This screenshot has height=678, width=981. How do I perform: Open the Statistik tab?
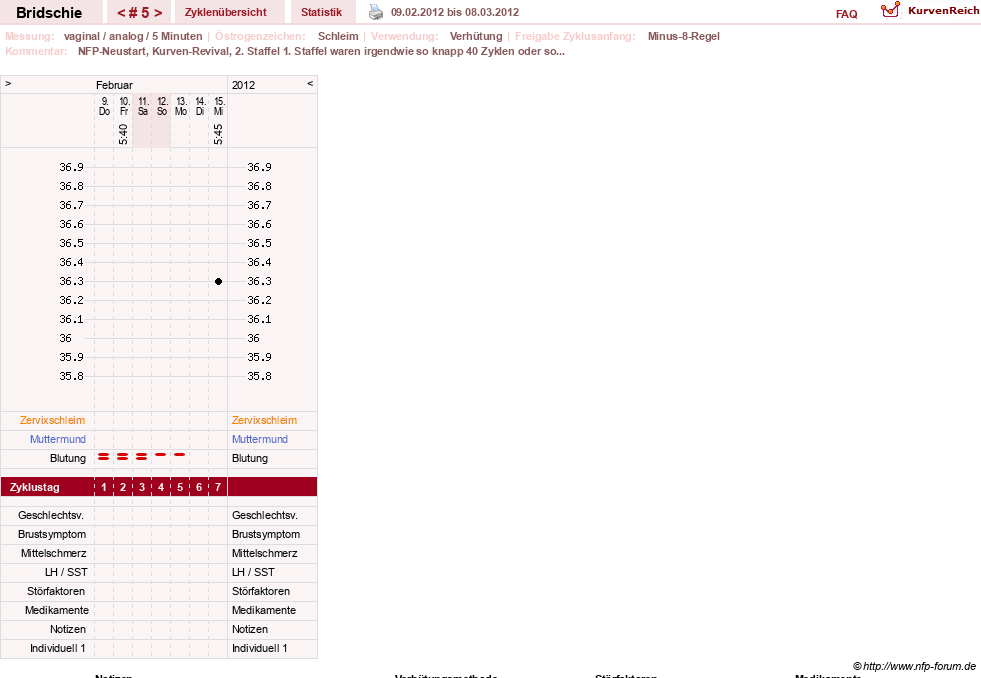[321, 12]
